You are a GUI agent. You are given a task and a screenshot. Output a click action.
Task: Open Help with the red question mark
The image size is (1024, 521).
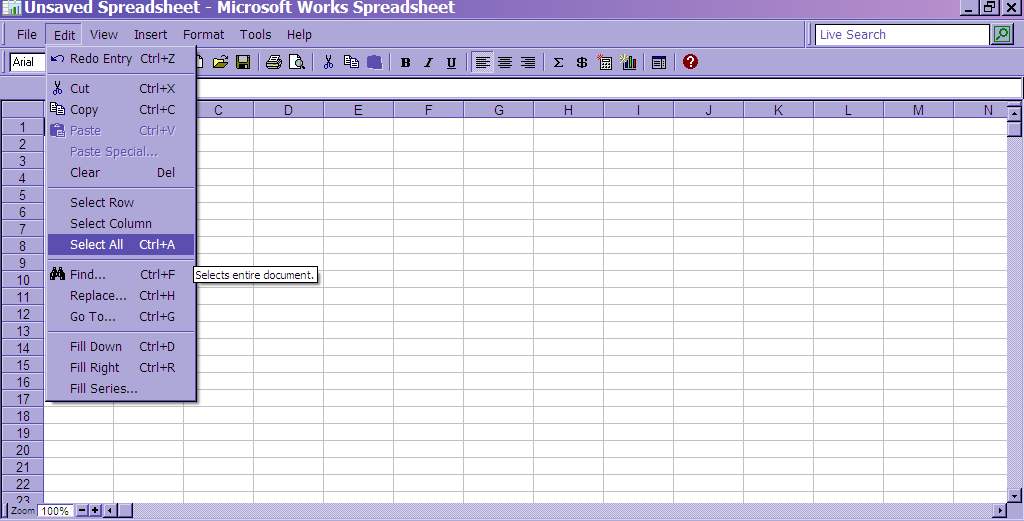coord(690,62)
